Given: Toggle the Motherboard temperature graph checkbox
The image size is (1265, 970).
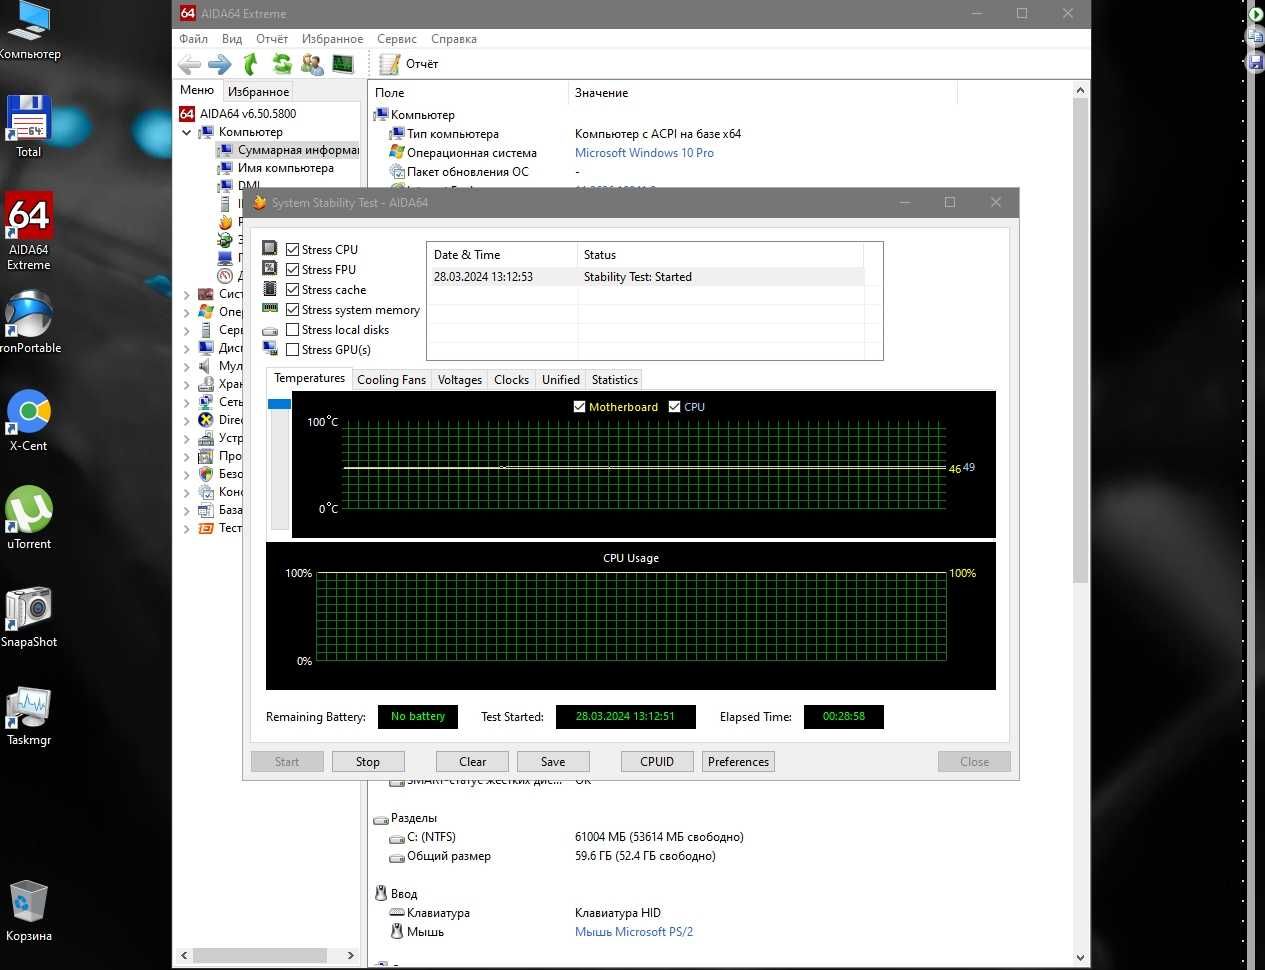Looking at the screenshot, I should [579, 407].
